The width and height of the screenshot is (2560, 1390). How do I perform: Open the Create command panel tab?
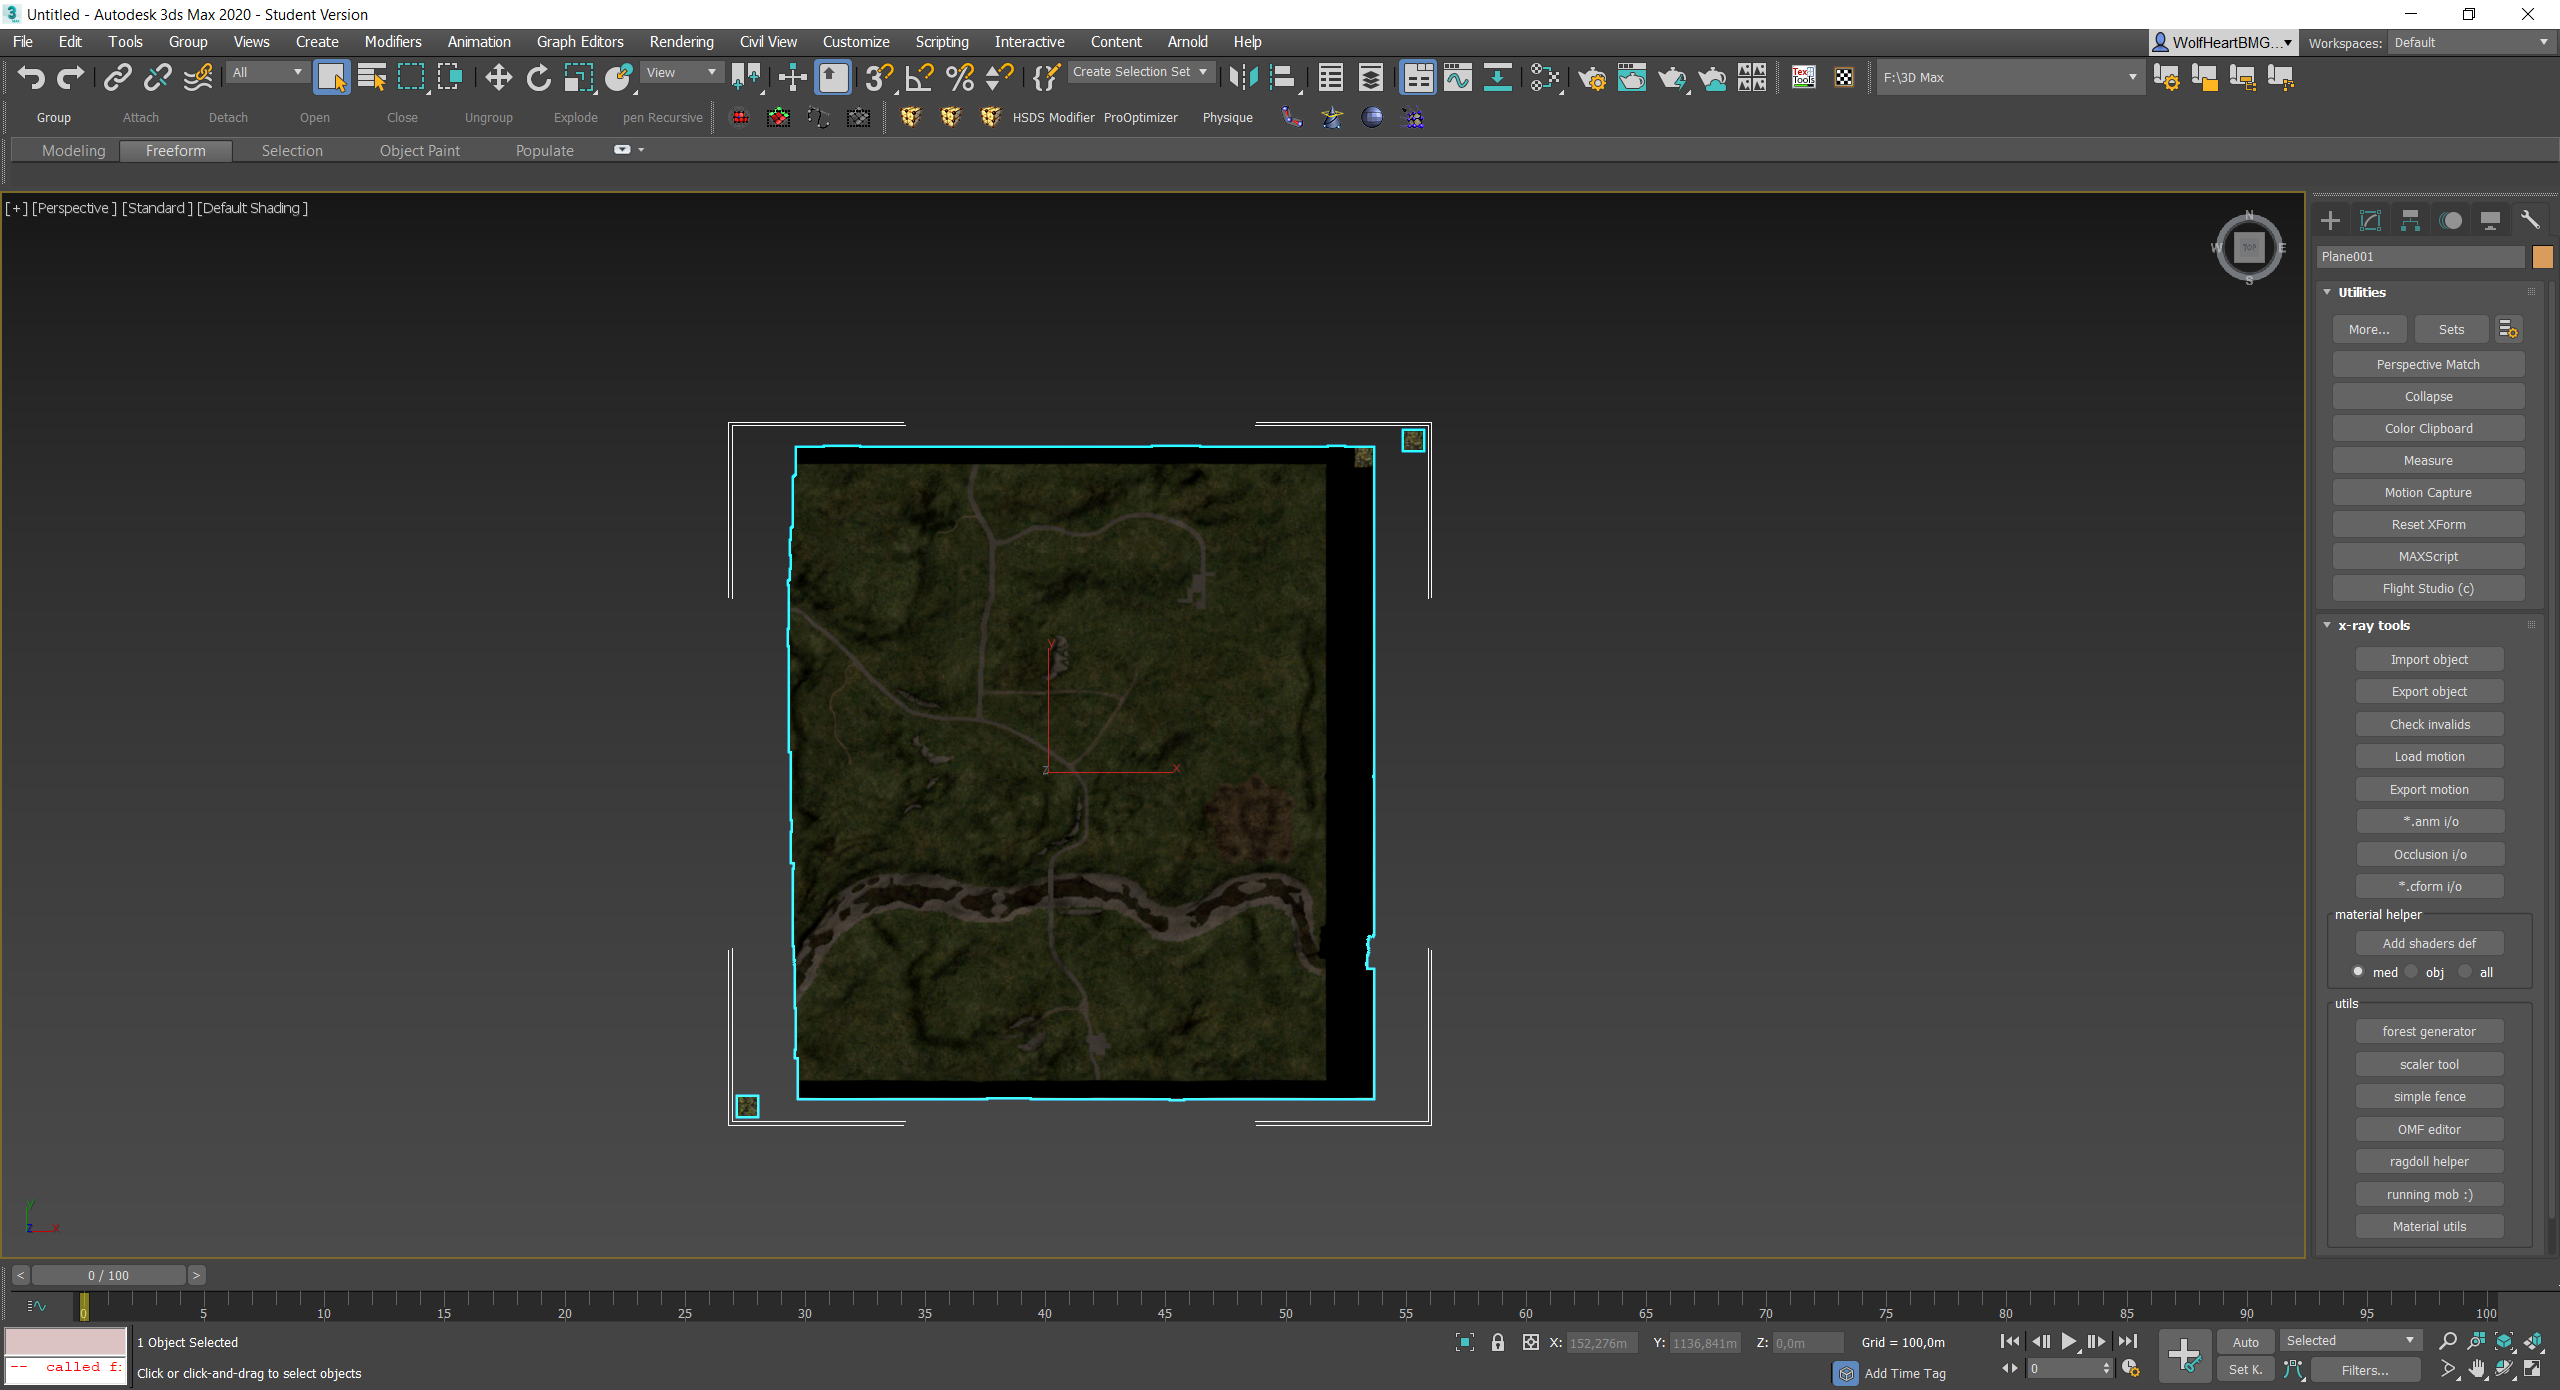point(2330,220)
